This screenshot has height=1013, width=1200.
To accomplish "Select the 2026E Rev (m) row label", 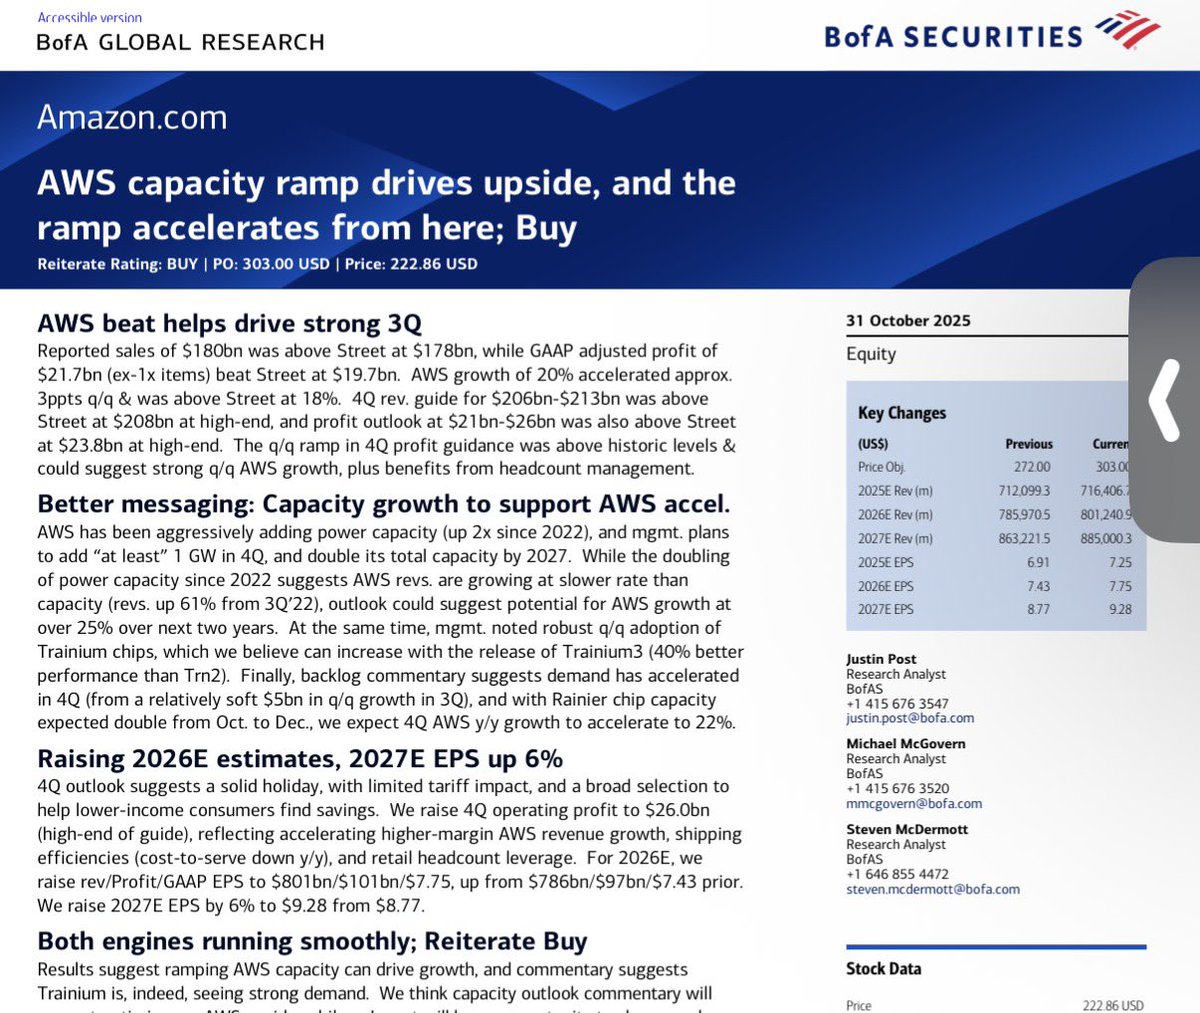I will pyautogui.click(x=895, y=515).
